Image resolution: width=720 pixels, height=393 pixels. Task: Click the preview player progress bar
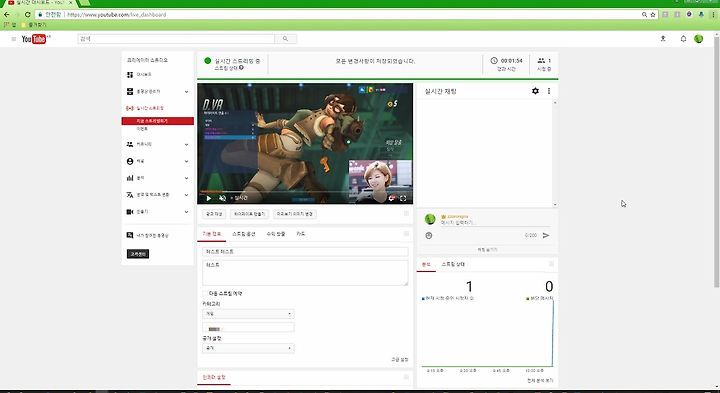tap(305, 192)
